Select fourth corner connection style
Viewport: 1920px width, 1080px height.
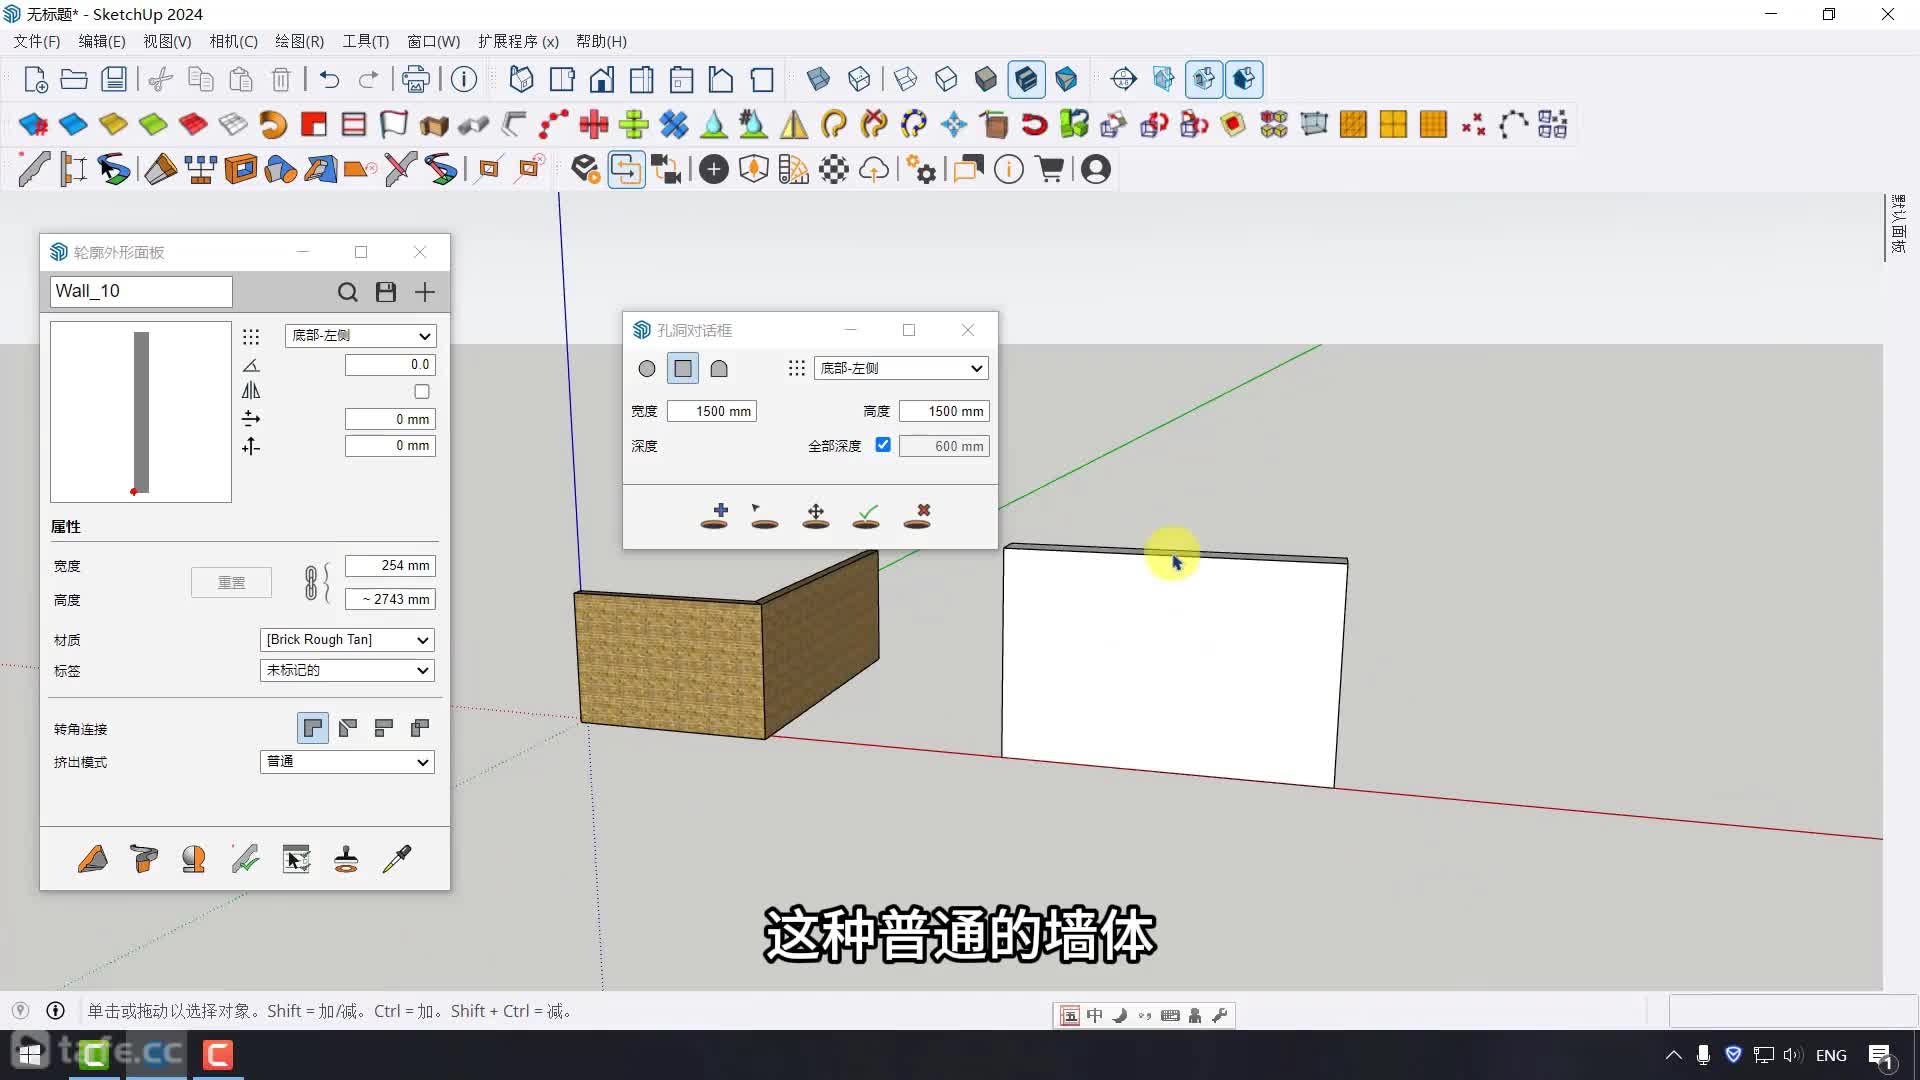(x=420, y=728)
